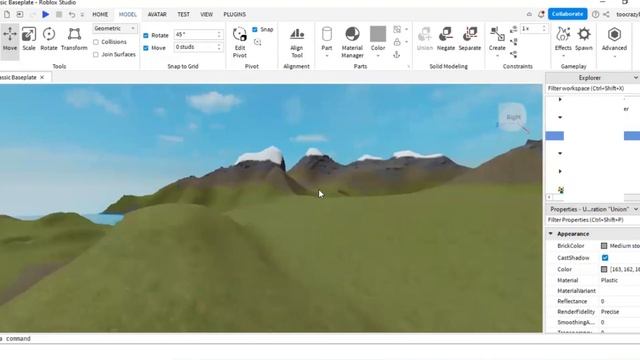Viewport: 640px width, 360px height.
Task: Toggle the Collisions checkbox
Action: coord(96,42)
